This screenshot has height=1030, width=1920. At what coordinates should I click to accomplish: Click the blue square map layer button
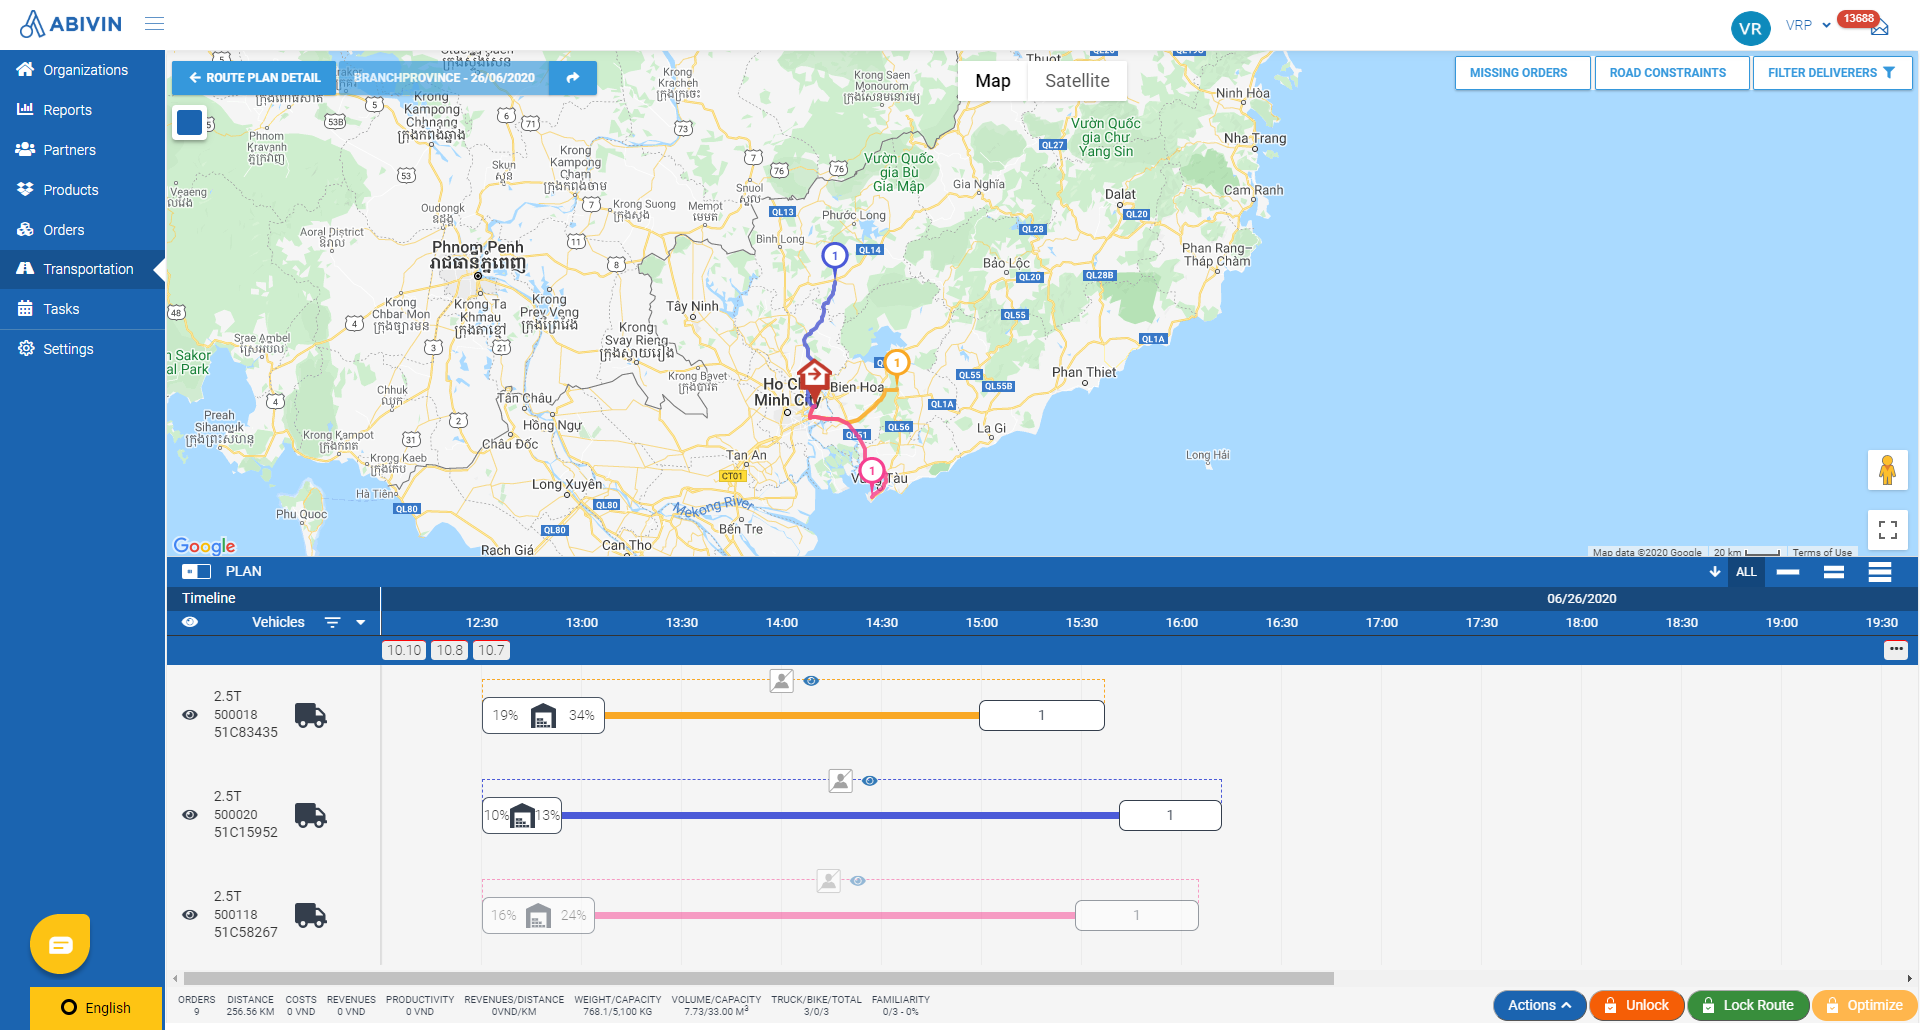[x=189, y=122]
